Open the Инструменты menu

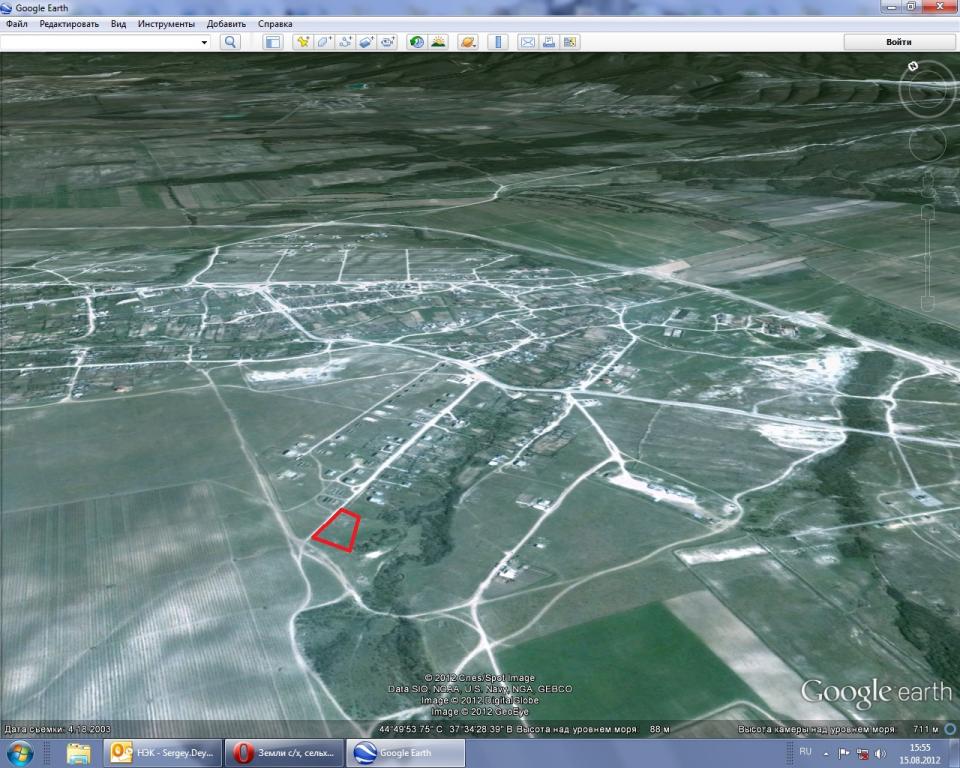[166, 24]
